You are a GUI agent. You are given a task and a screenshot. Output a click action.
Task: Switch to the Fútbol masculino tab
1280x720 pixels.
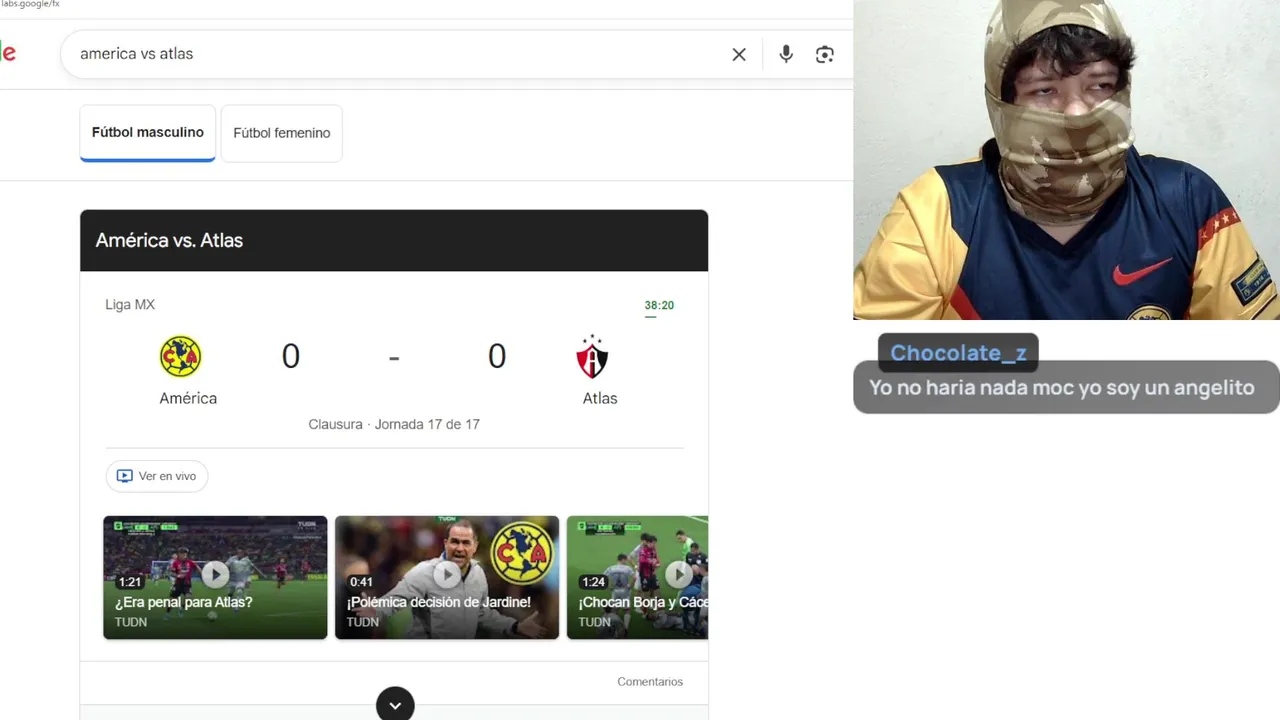[x=148, y=133]
